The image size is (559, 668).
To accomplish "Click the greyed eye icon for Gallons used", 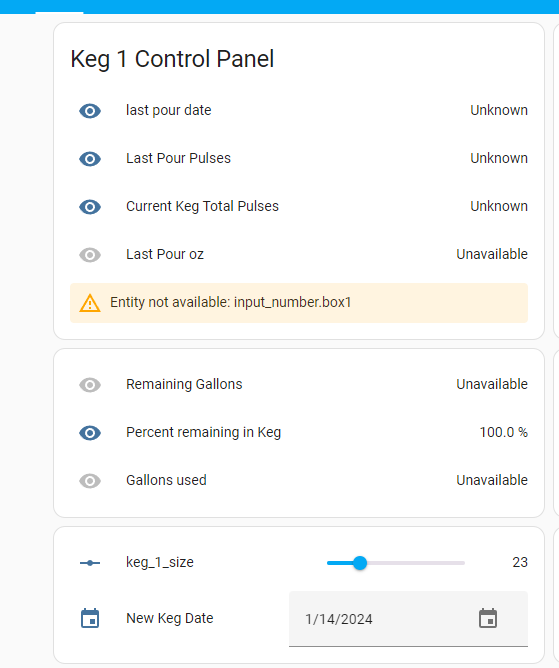I will coord(90,481).
